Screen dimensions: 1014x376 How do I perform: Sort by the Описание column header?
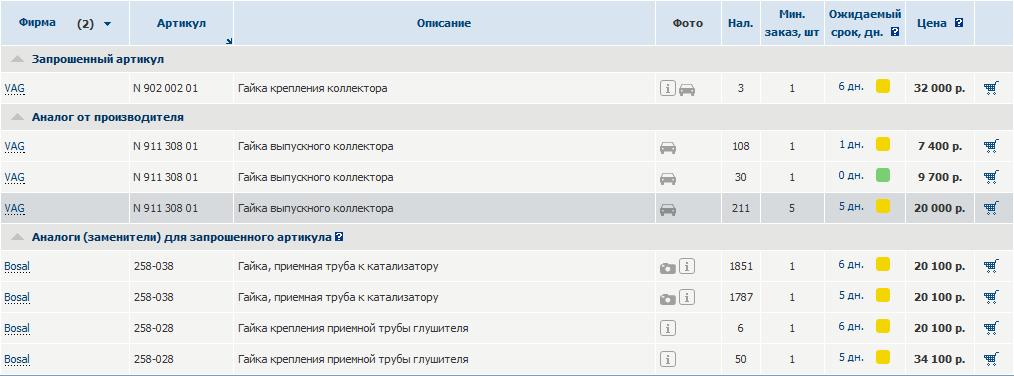pyautogui.click(x=444, y=23)
